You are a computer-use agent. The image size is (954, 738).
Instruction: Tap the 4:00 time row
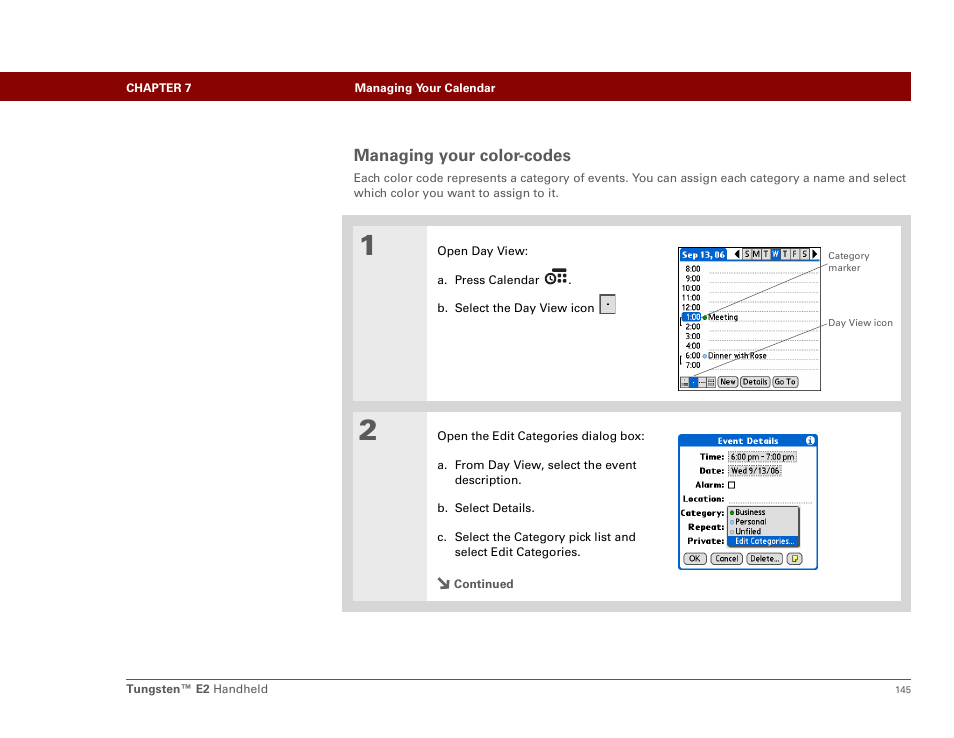(750, 346)
